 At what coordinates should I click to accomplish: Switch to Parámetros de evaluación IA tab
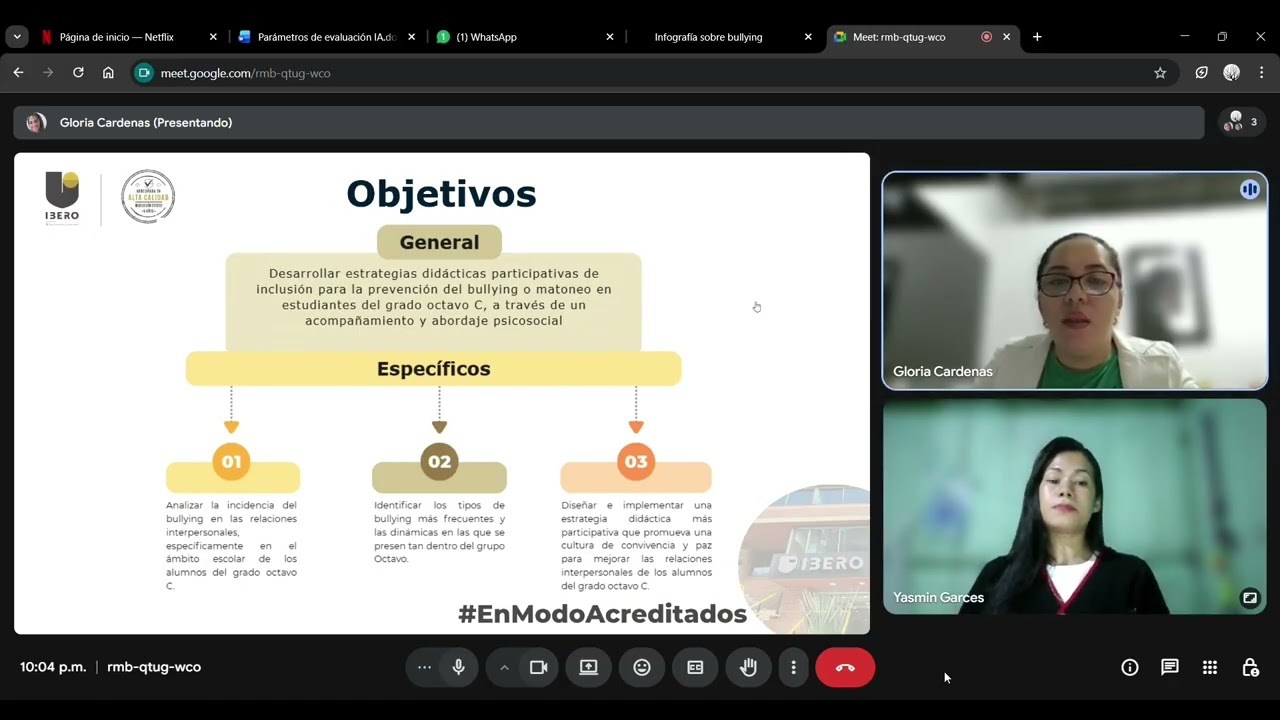327,37
